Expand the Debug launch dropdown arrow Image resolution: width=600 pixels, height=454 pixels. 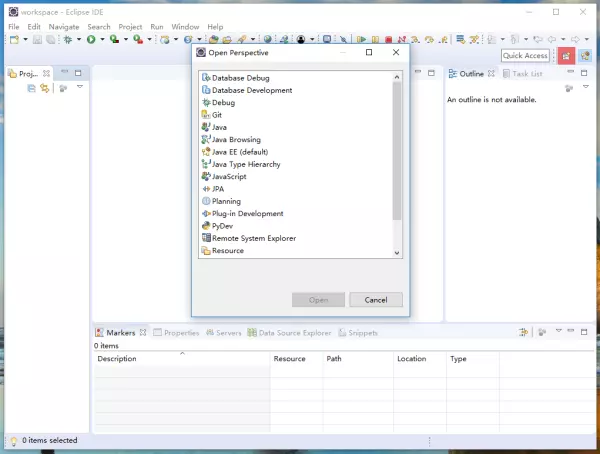click(x=78, y=39)
